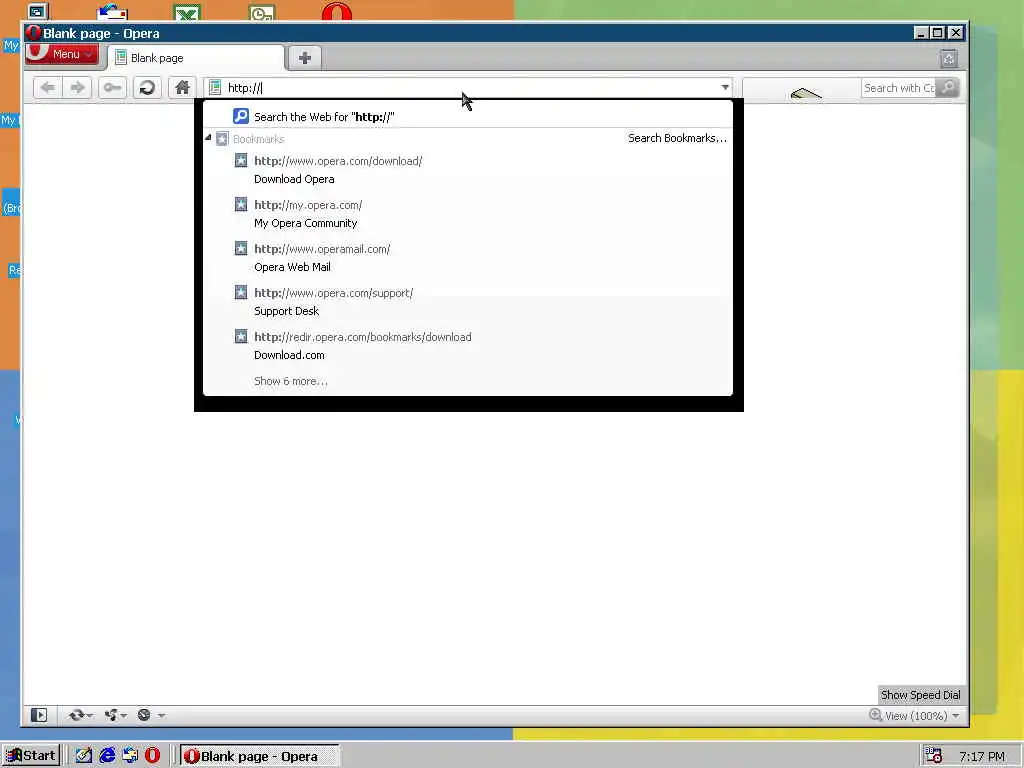
Task: Launch Opera from quick launch bar
Action: click(153, 756)
